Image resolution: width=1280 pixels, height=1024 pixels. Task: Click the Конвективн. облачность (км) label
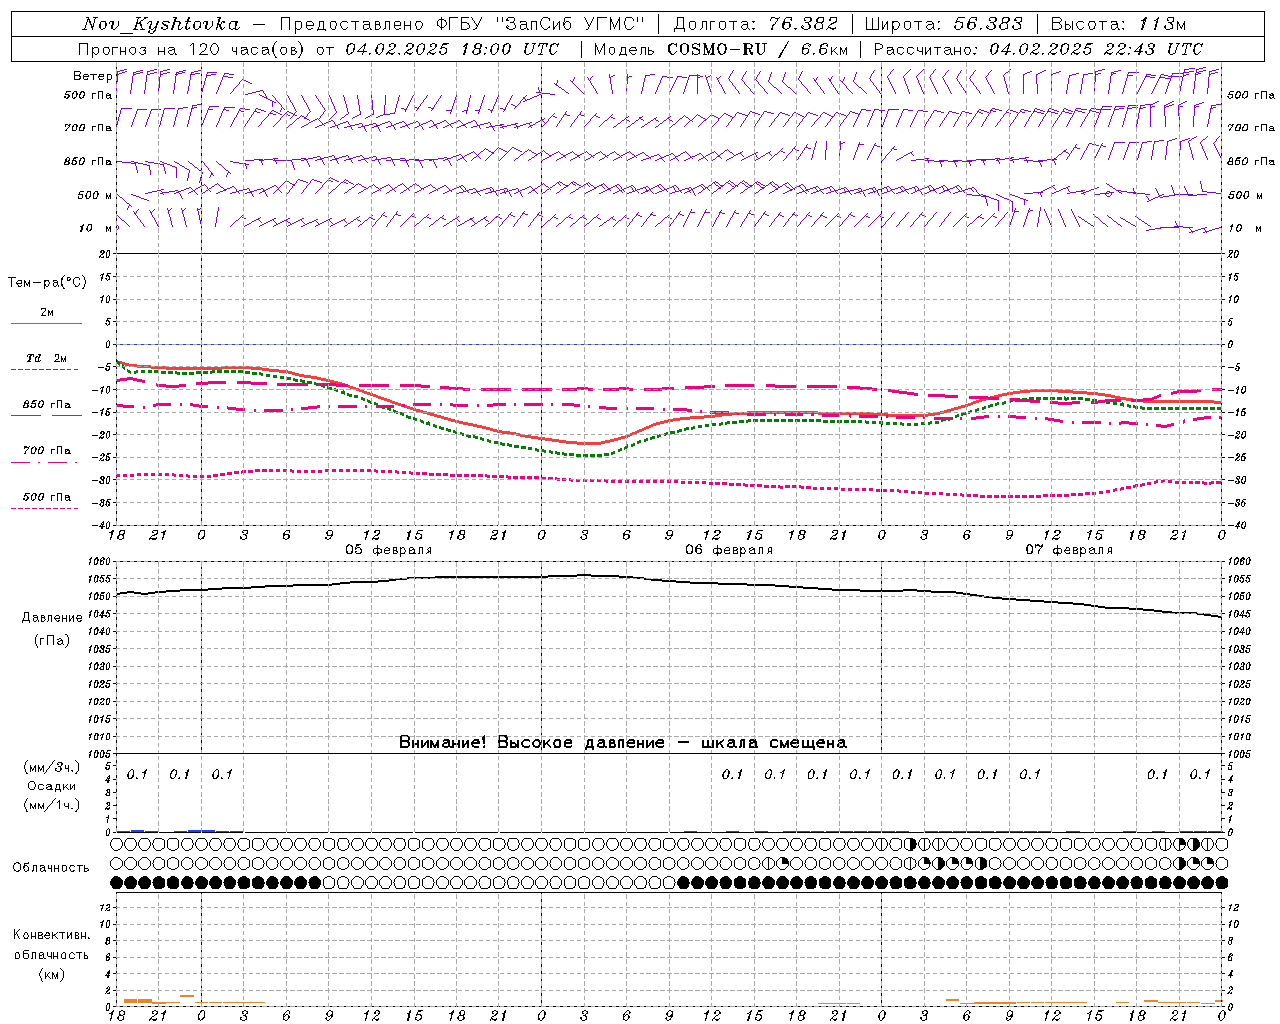[51, 954]
